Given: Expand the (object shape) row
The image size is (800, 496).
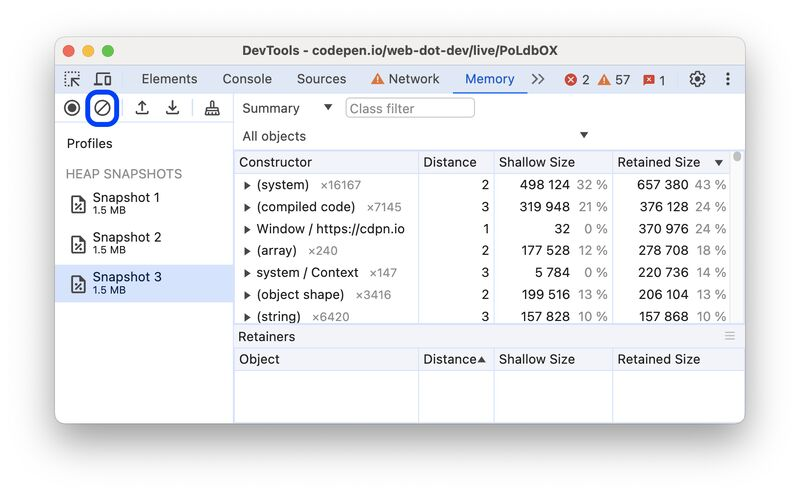Looking at the screenshot, I should 247,295.
